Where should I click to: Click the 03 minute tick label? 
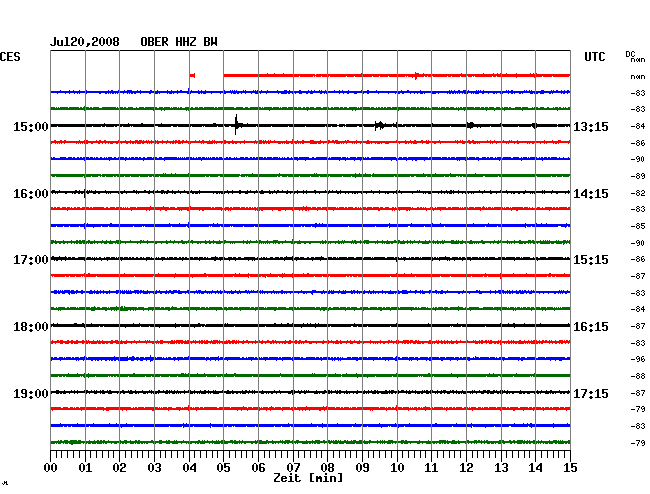(154, 467)
